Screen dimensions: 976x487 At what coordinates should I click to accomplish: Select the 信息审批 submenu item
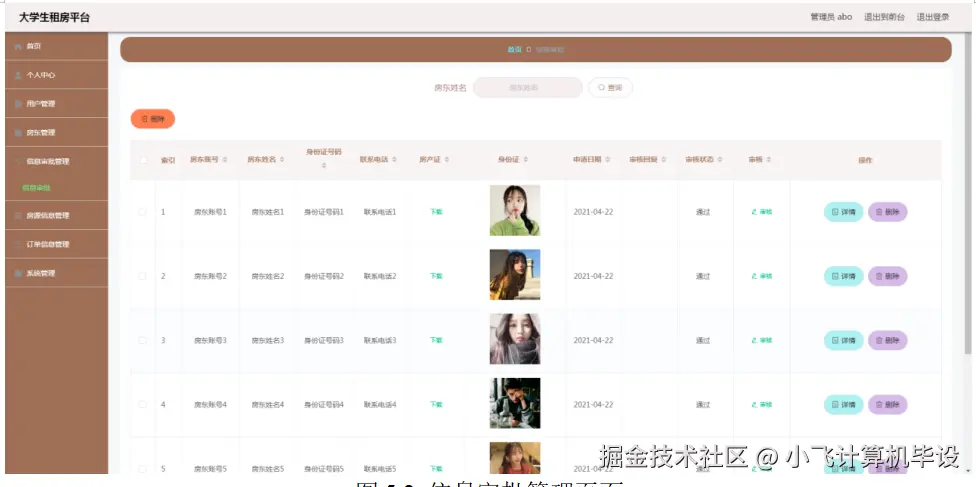click(x=37, y=187)
